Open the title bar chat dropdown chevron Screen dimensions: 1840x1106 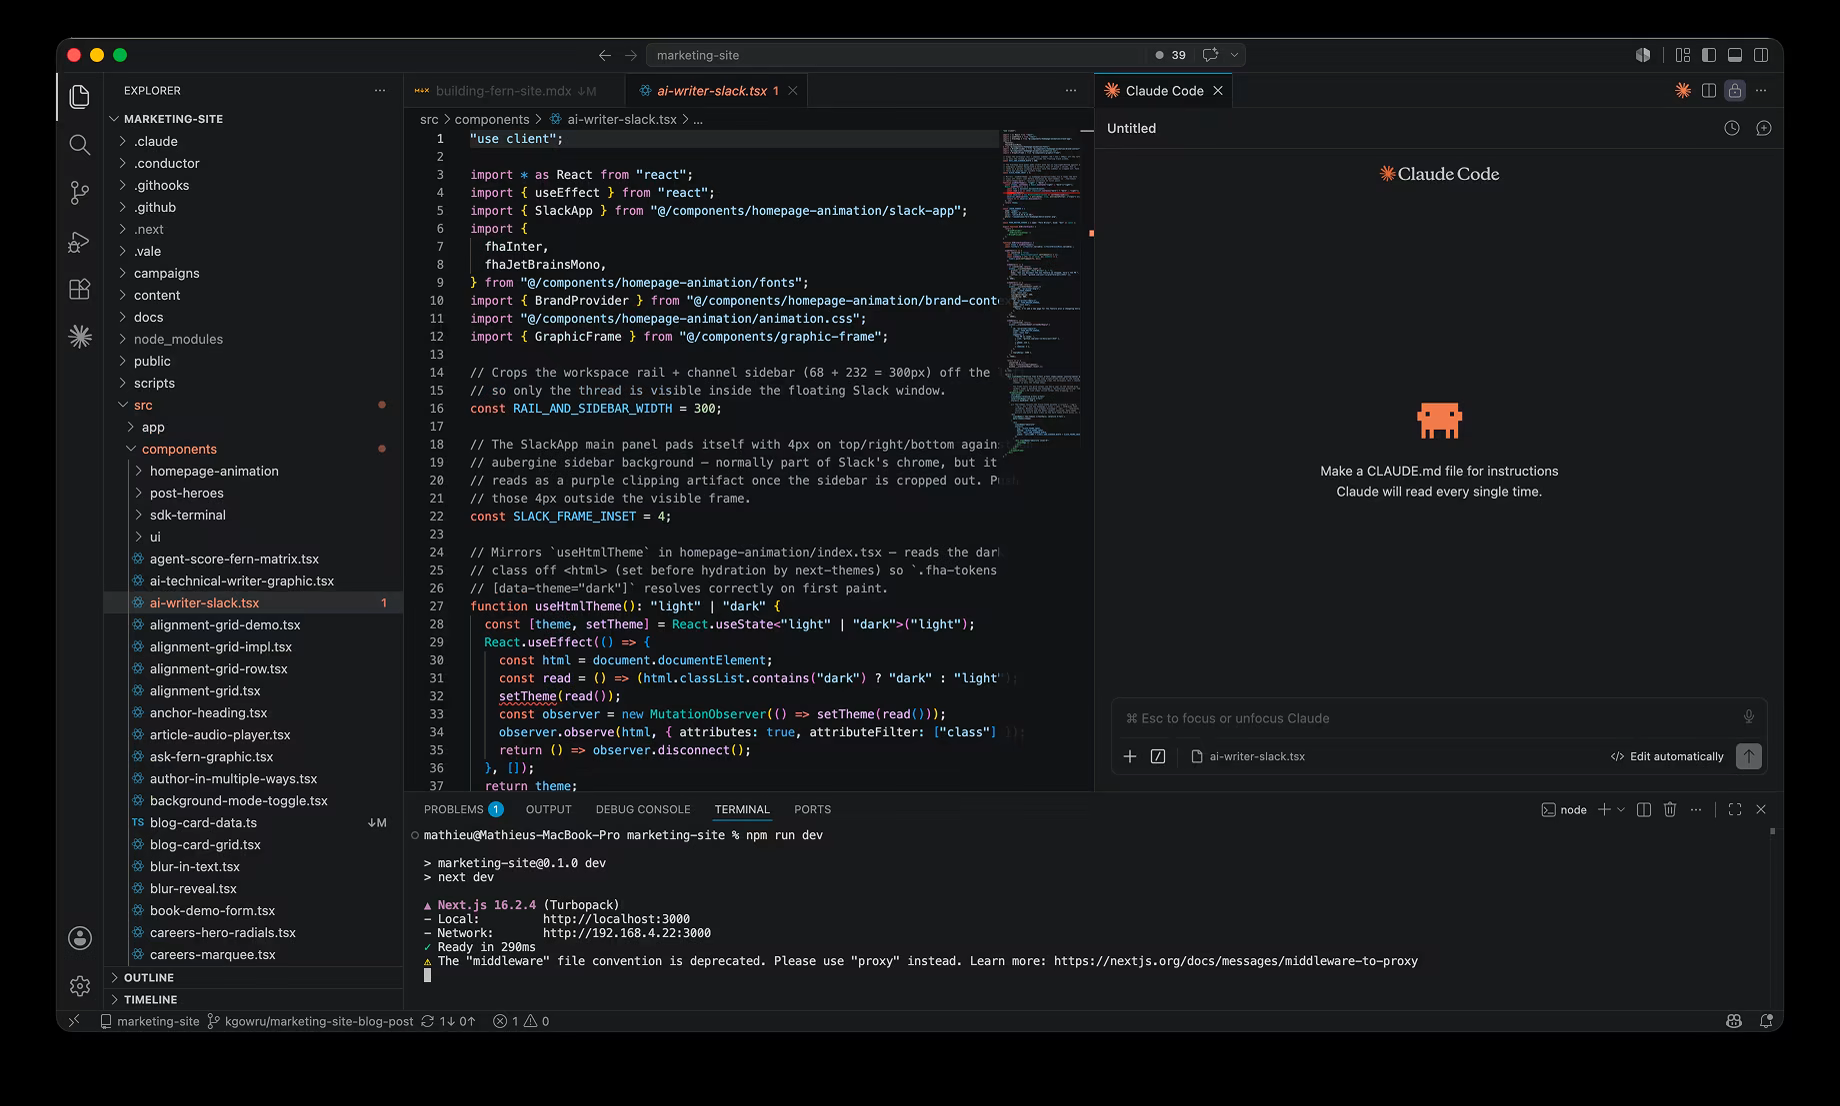1235,55
